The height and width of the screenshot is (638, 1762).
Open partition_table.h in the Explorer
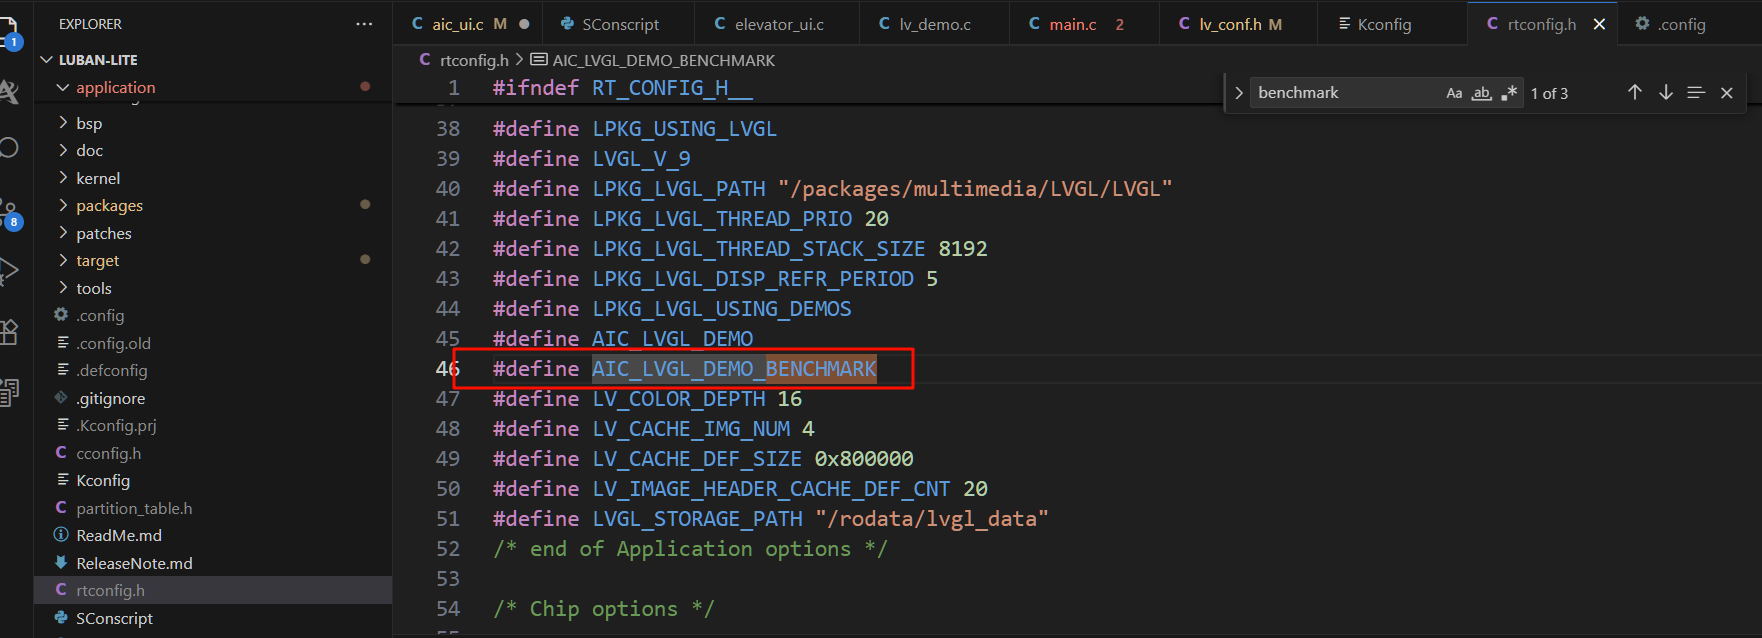[x=134, y=508]
